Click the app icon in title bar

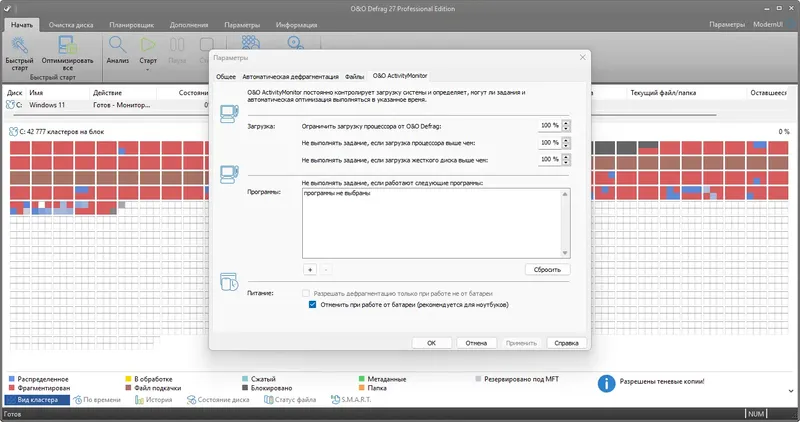pos(7,8)
